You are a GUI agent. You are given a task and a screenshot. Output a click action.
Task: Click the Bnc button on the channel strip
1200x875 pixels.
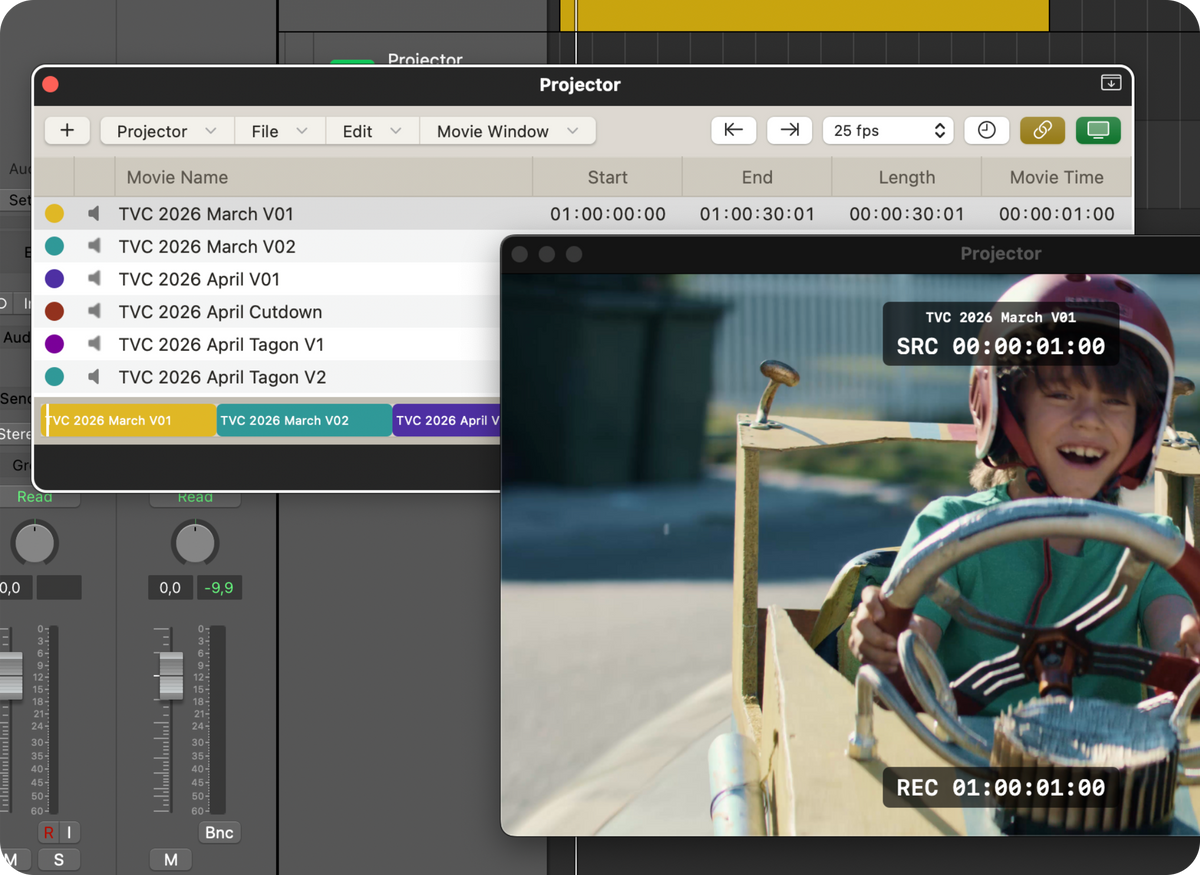[x=219, y=832]
